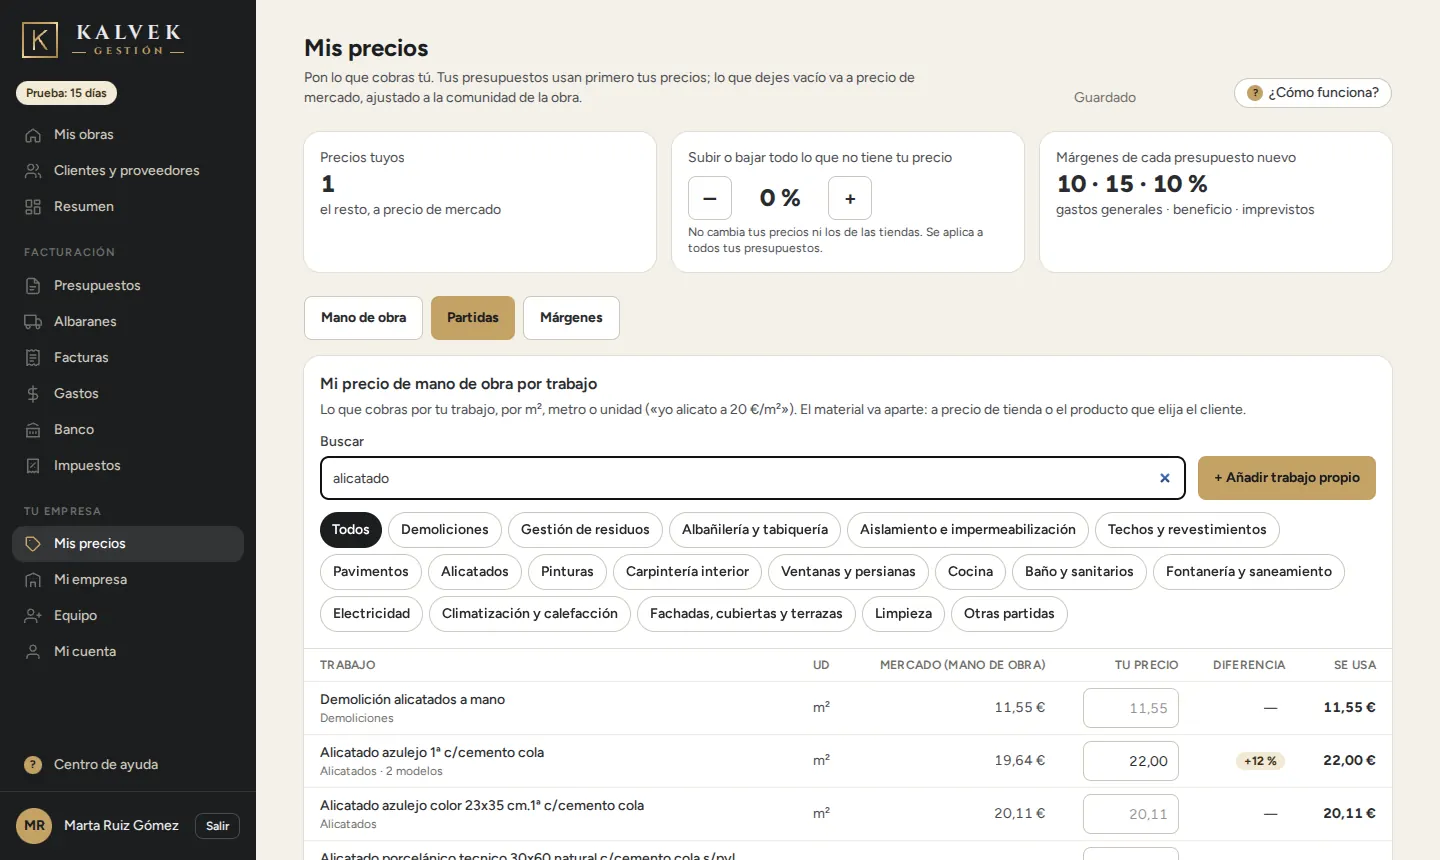Filter by Demoliciones category
This screenshot has height=860, width=1440.
point(445,530)
